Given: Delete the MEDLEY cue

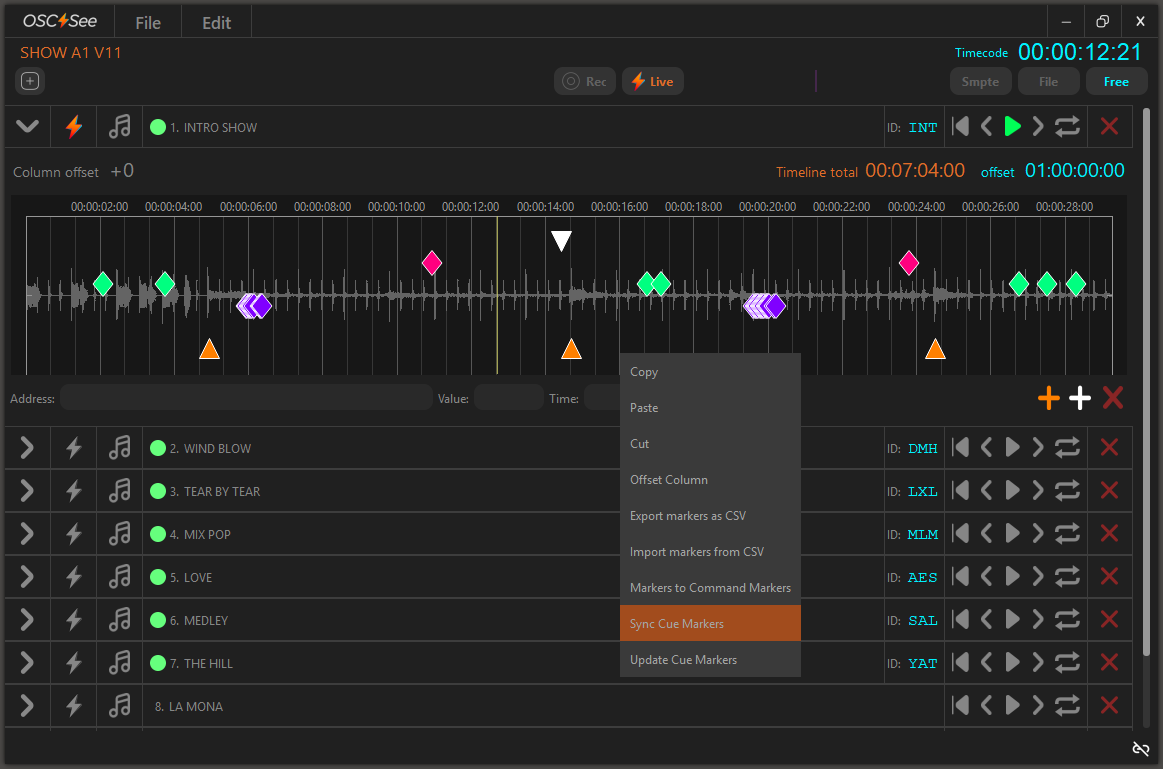Looking at the screenshot, I should 1110,619.
